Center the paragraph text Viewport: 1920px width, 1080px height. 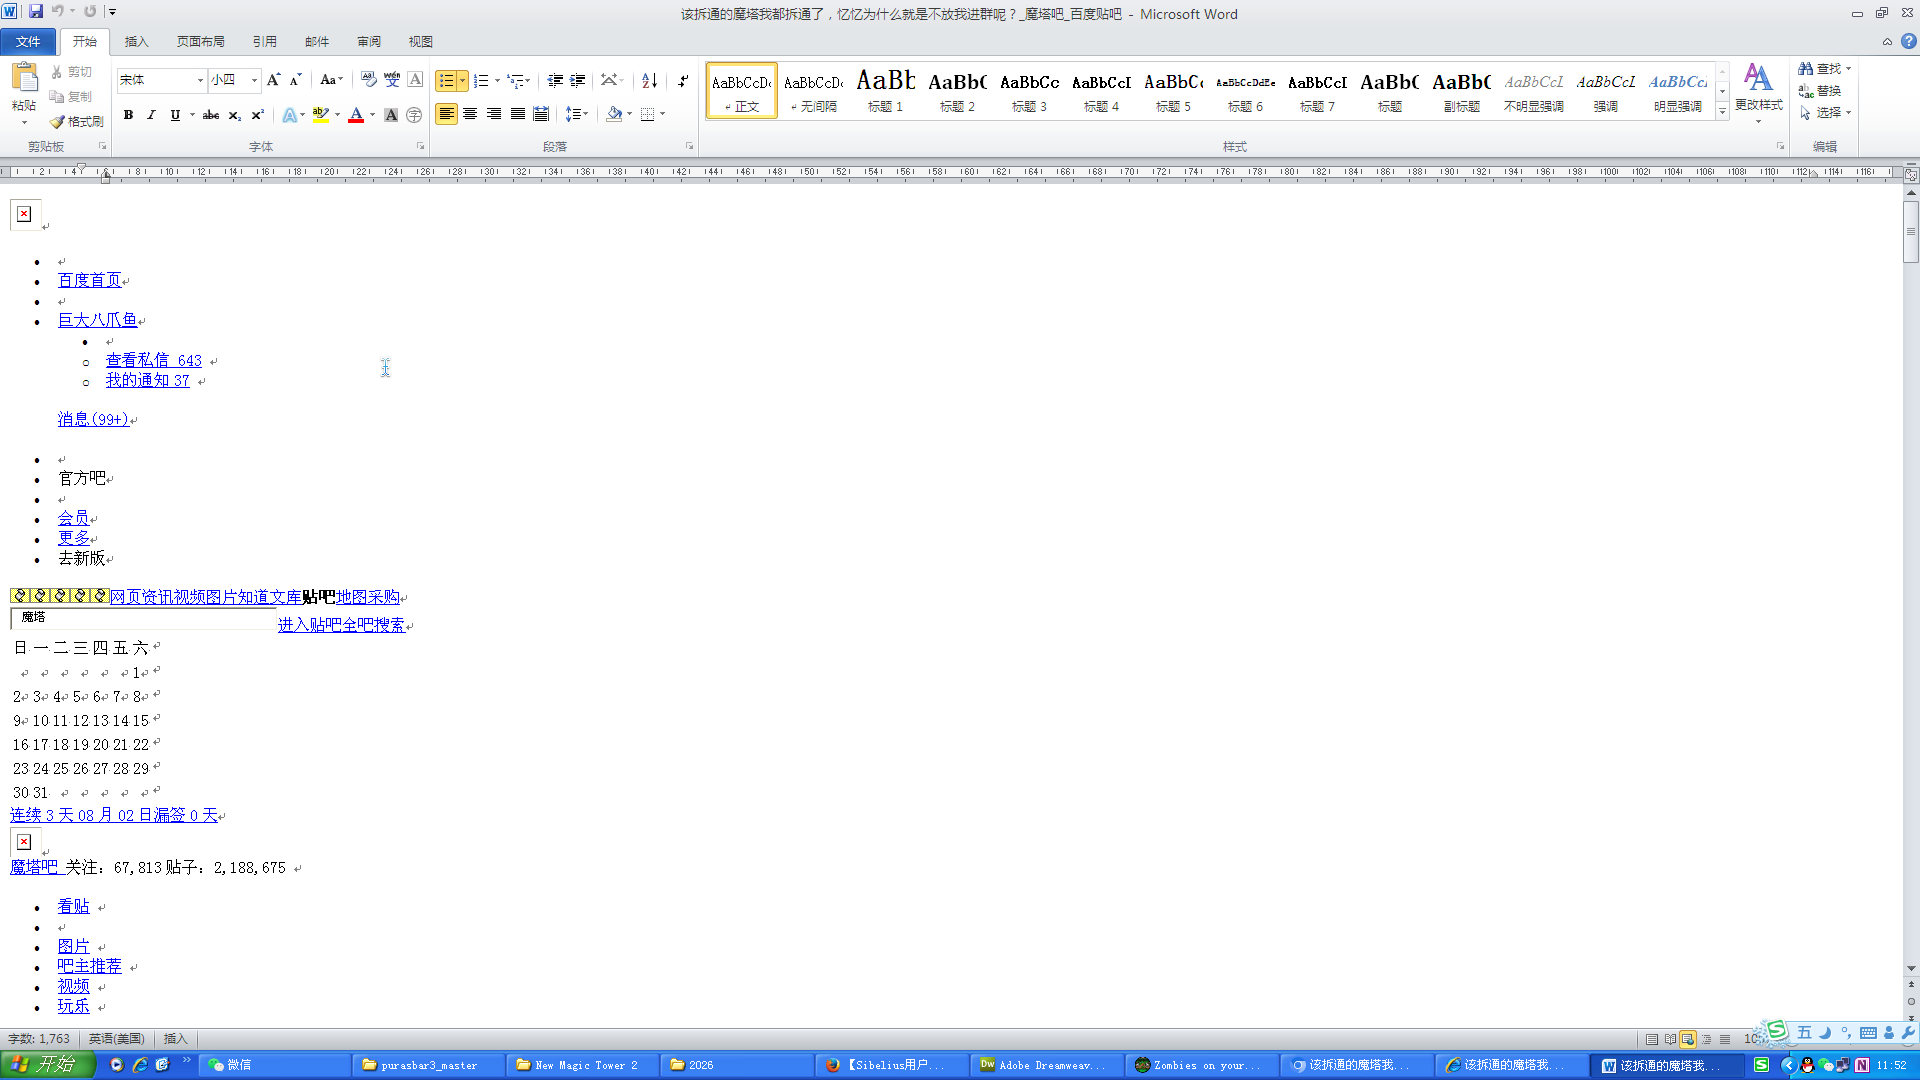coord(470,114)
